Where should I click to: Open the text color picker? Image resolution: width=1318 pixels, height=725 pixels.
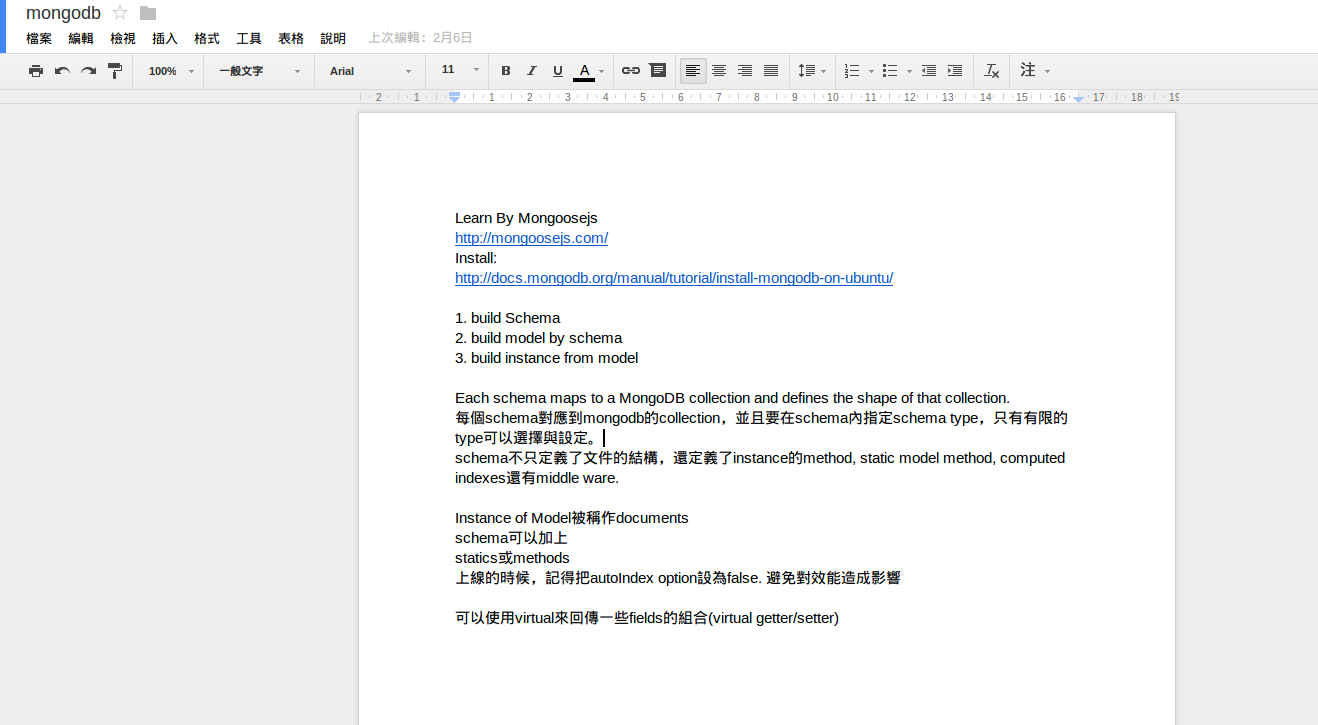[588, 71]
